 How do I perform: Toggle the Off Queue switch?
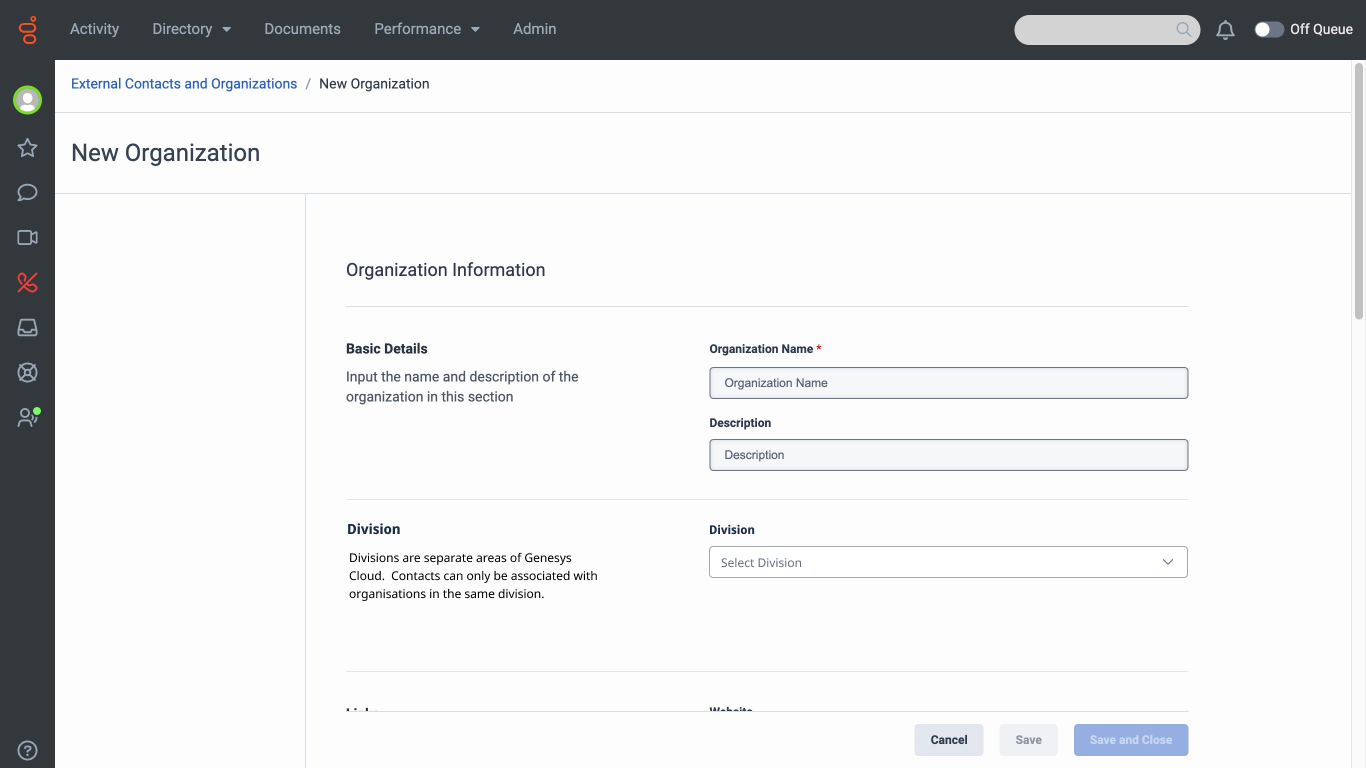(1269, 30)
